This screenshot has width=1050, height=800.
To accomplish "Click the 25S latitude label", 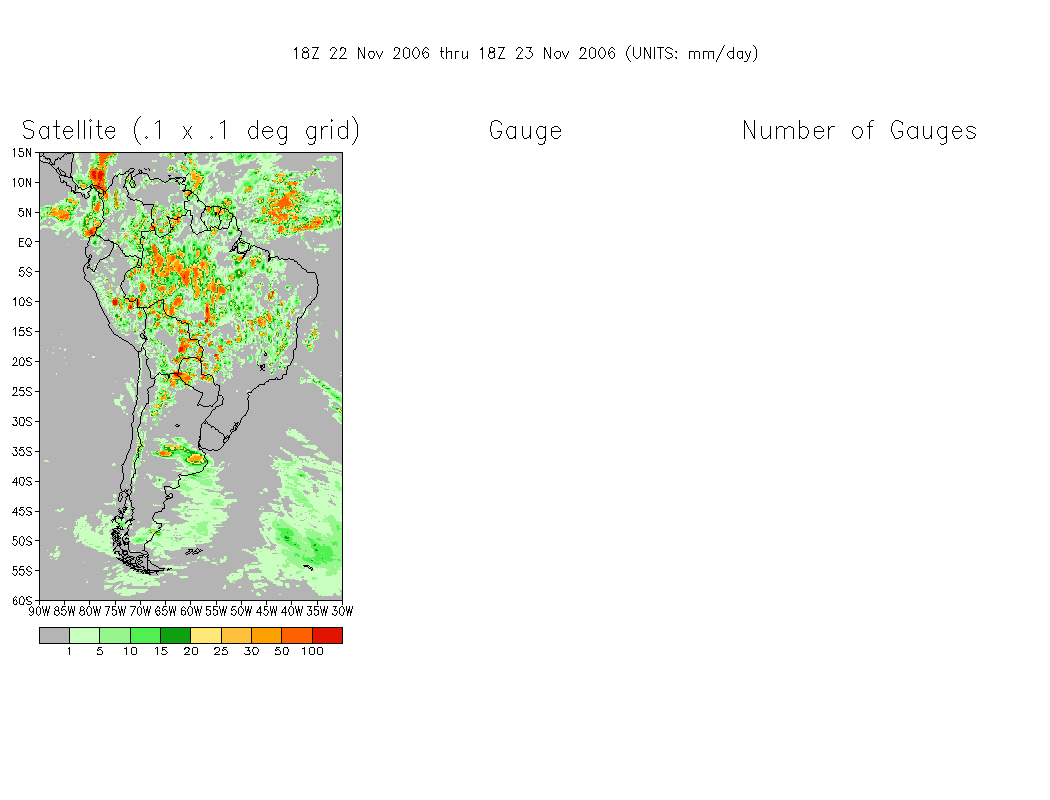I will [x=22, y=392].
